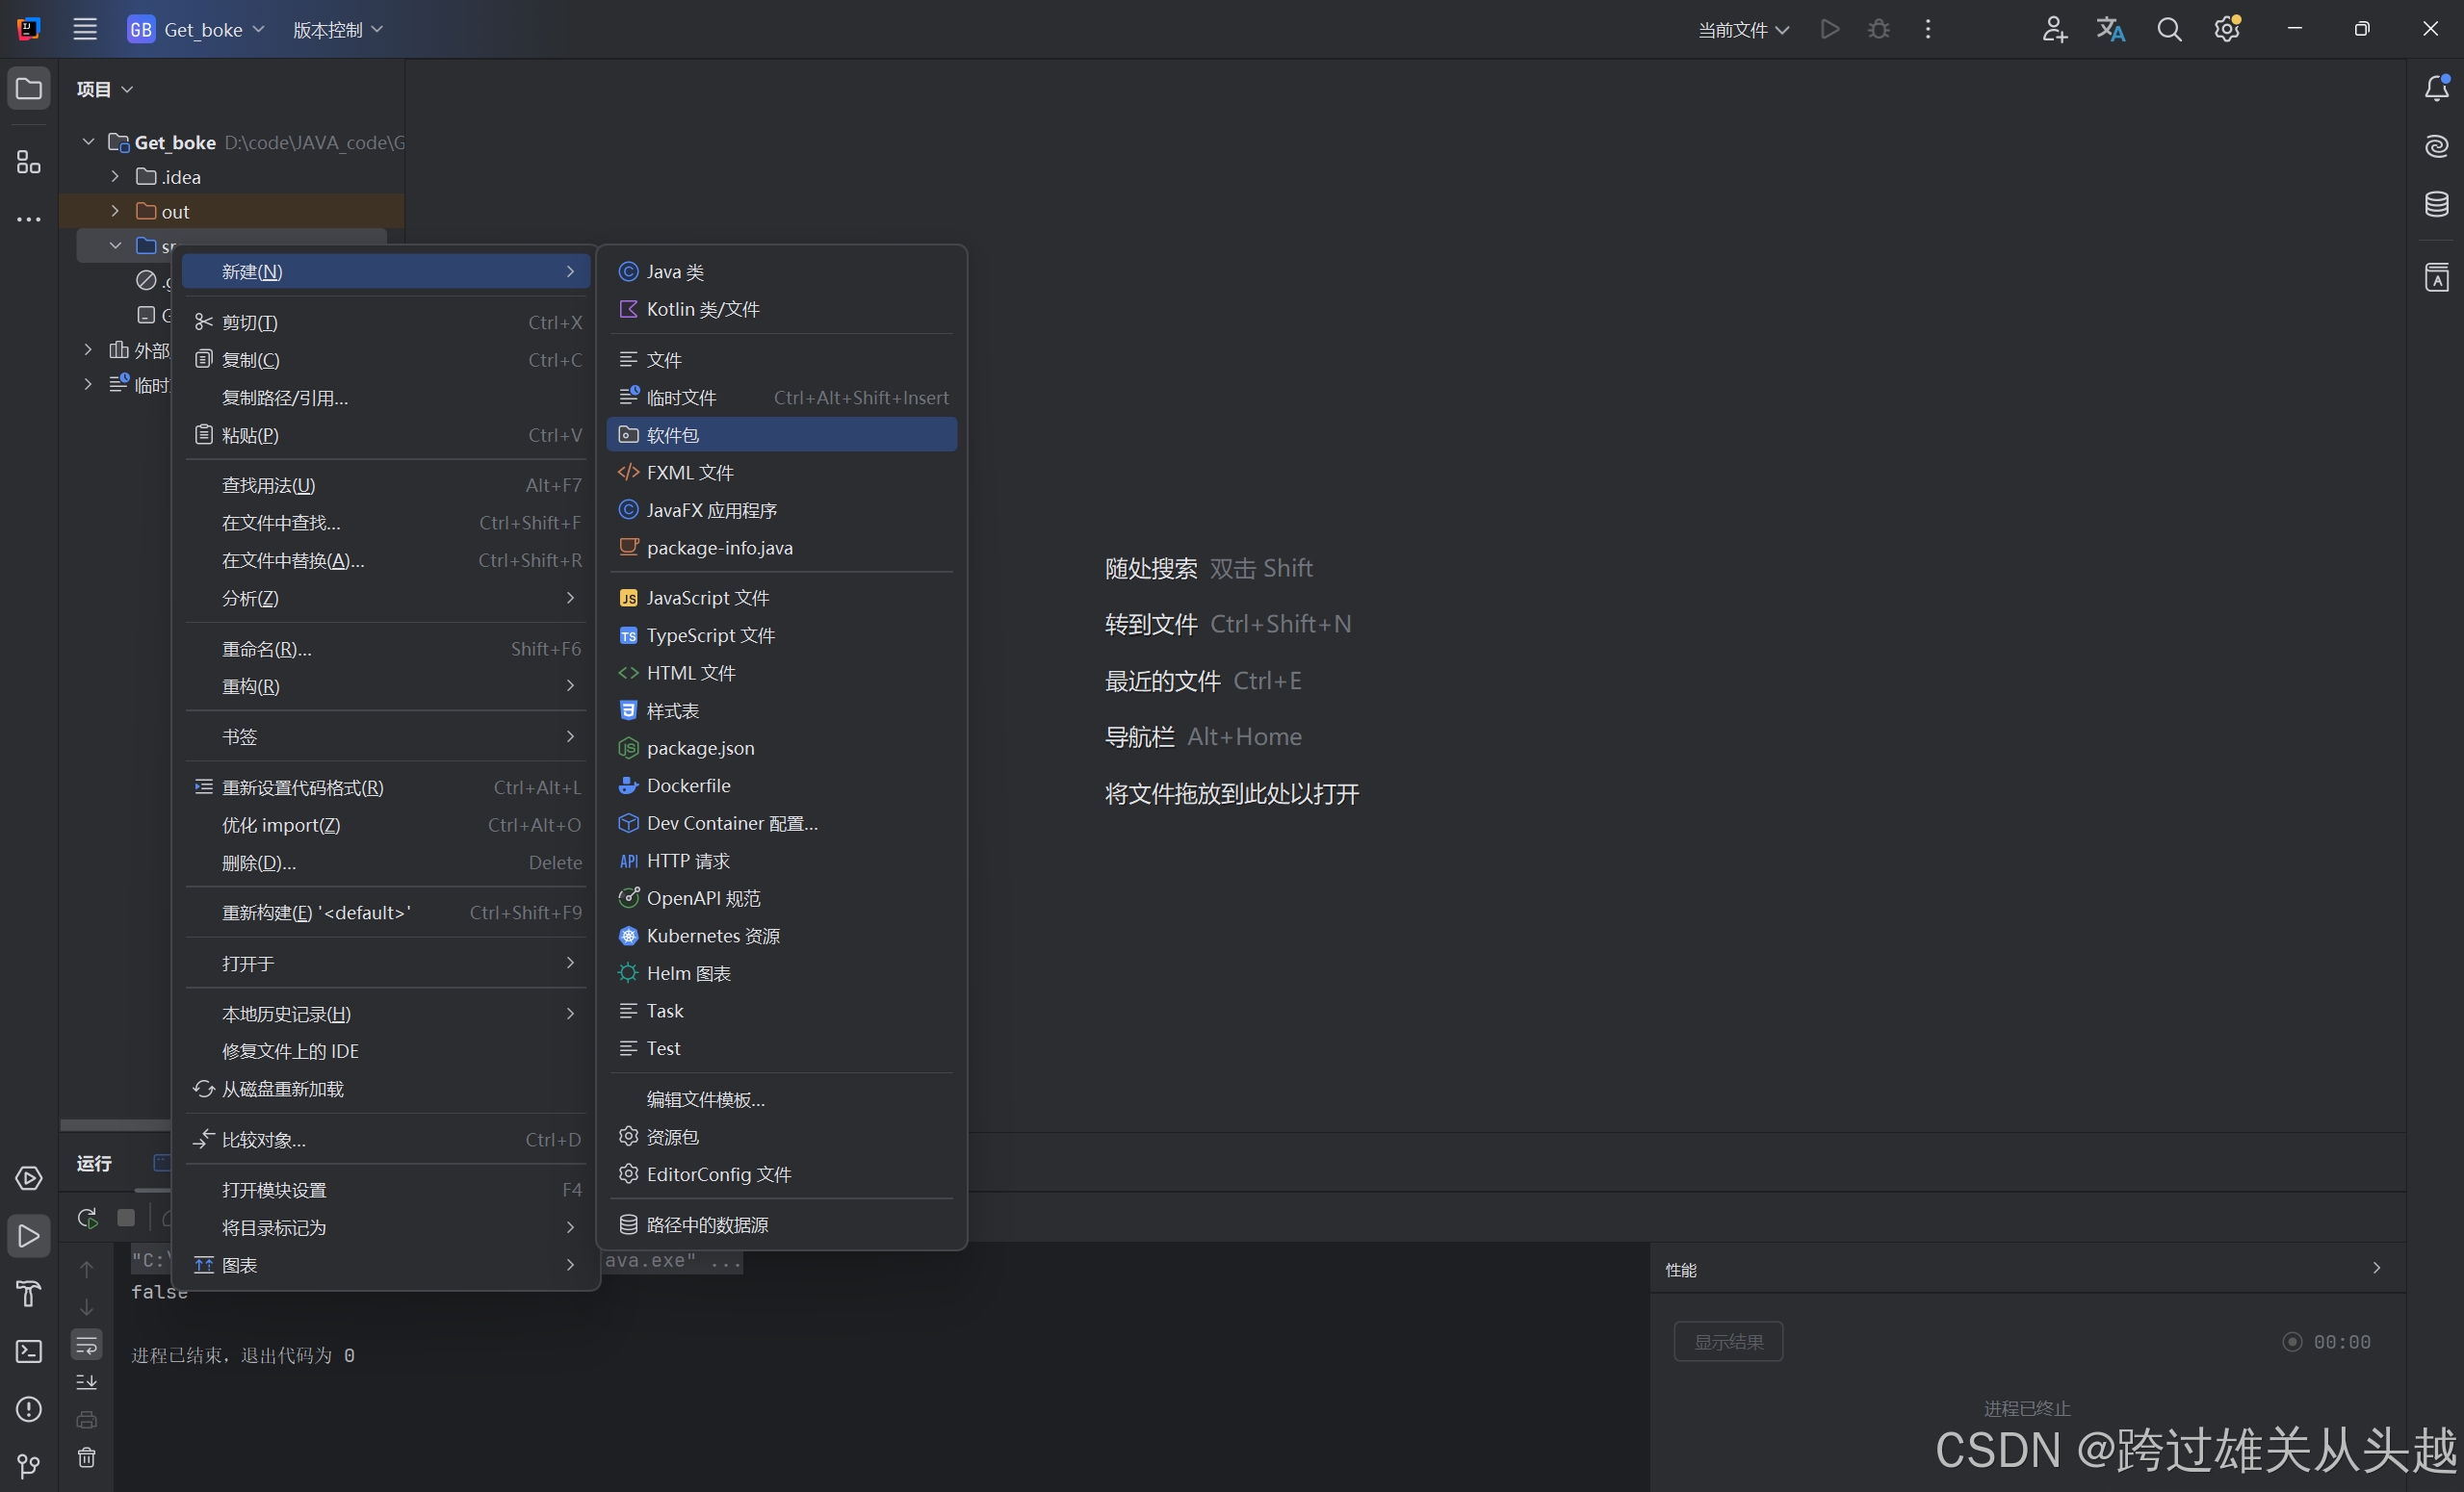Screen dimensions: 2464x1492
Task: Expand the out folder in the project tree
Action: click(x=115, y=211)
